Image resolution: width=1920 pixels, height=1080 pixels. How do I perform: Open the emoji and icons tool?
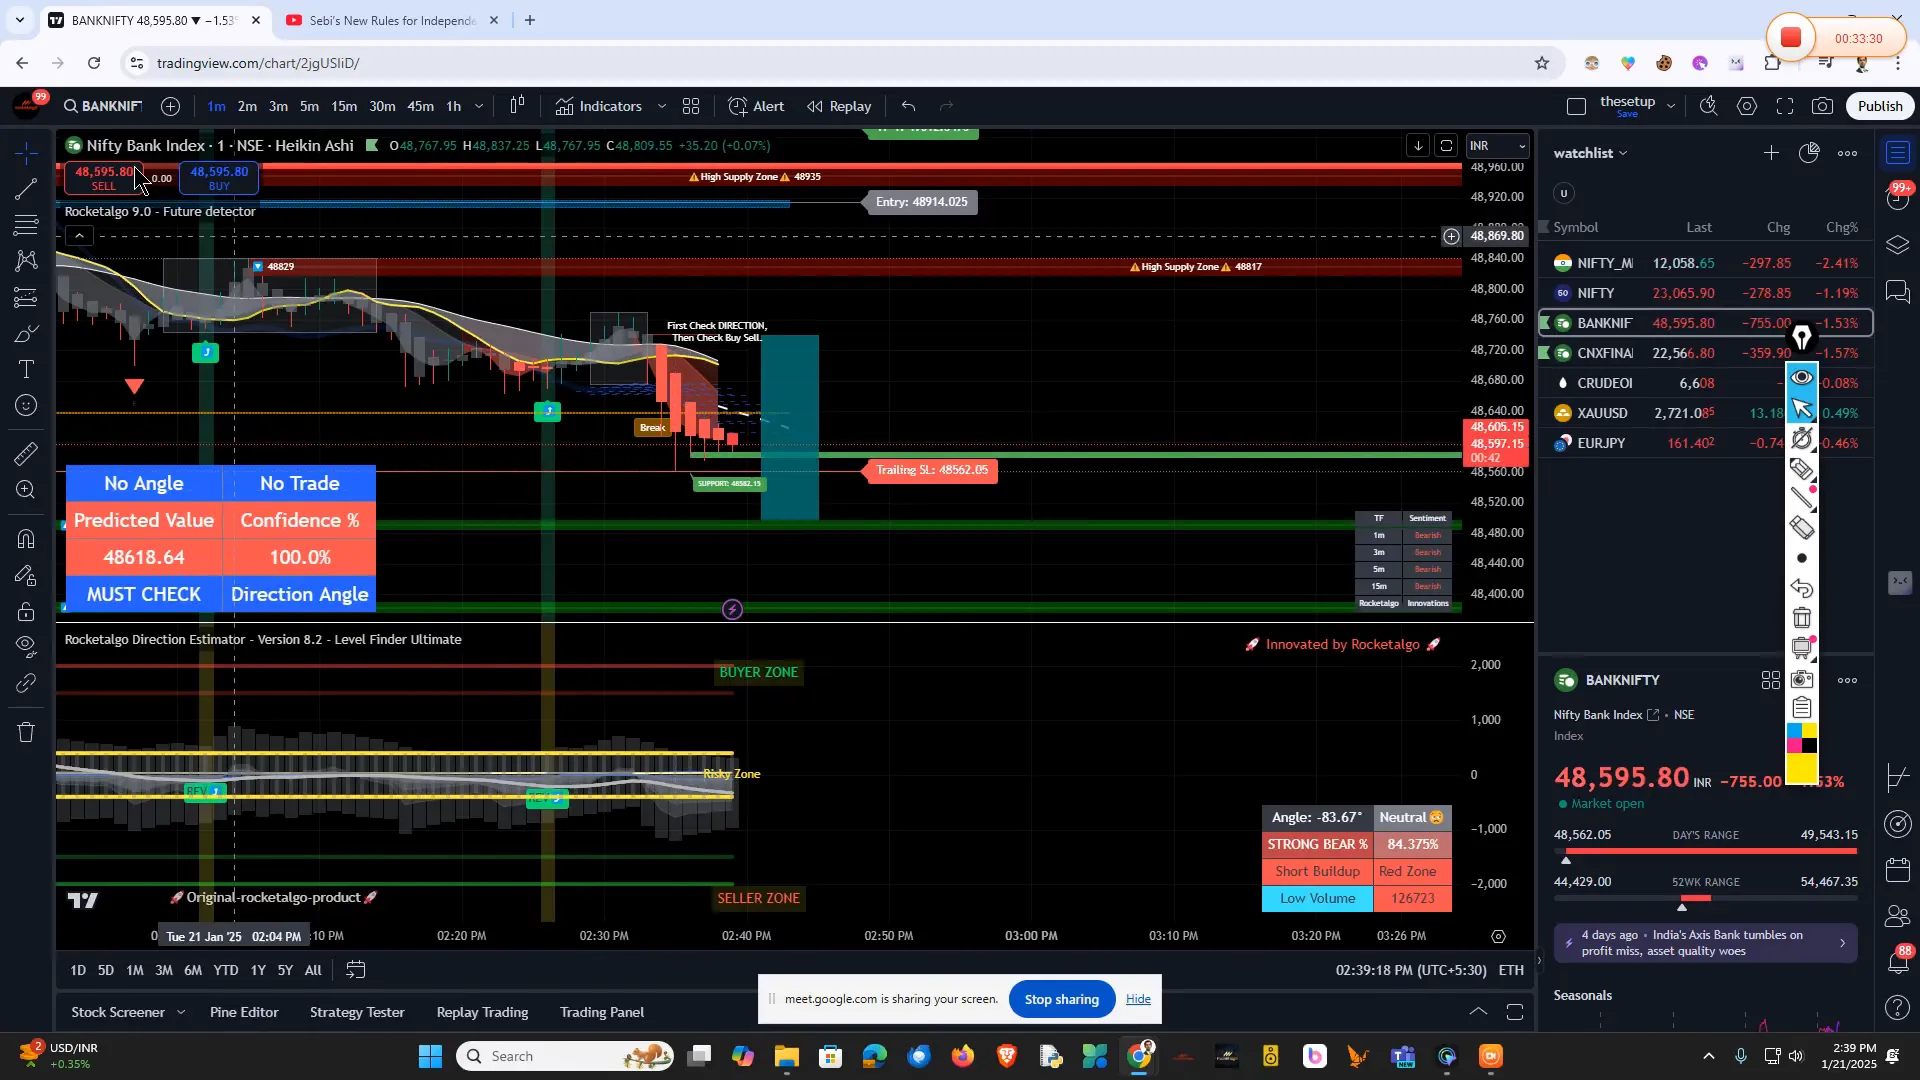click(x=27, y=406)
